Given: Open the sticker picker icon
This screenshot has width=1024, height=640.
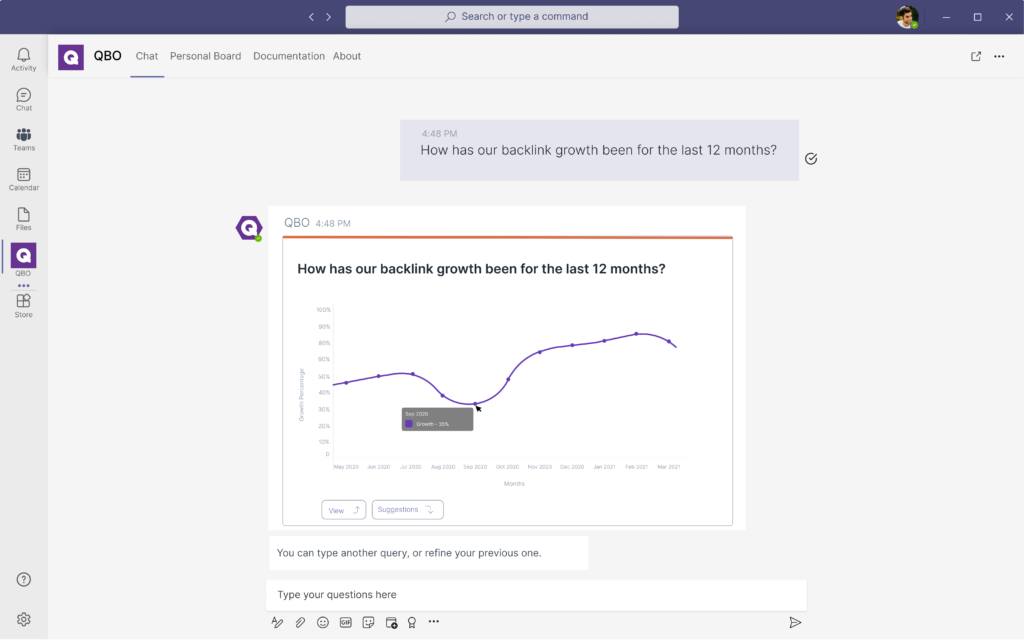Looking at the screenshot, I should (369, 622).
